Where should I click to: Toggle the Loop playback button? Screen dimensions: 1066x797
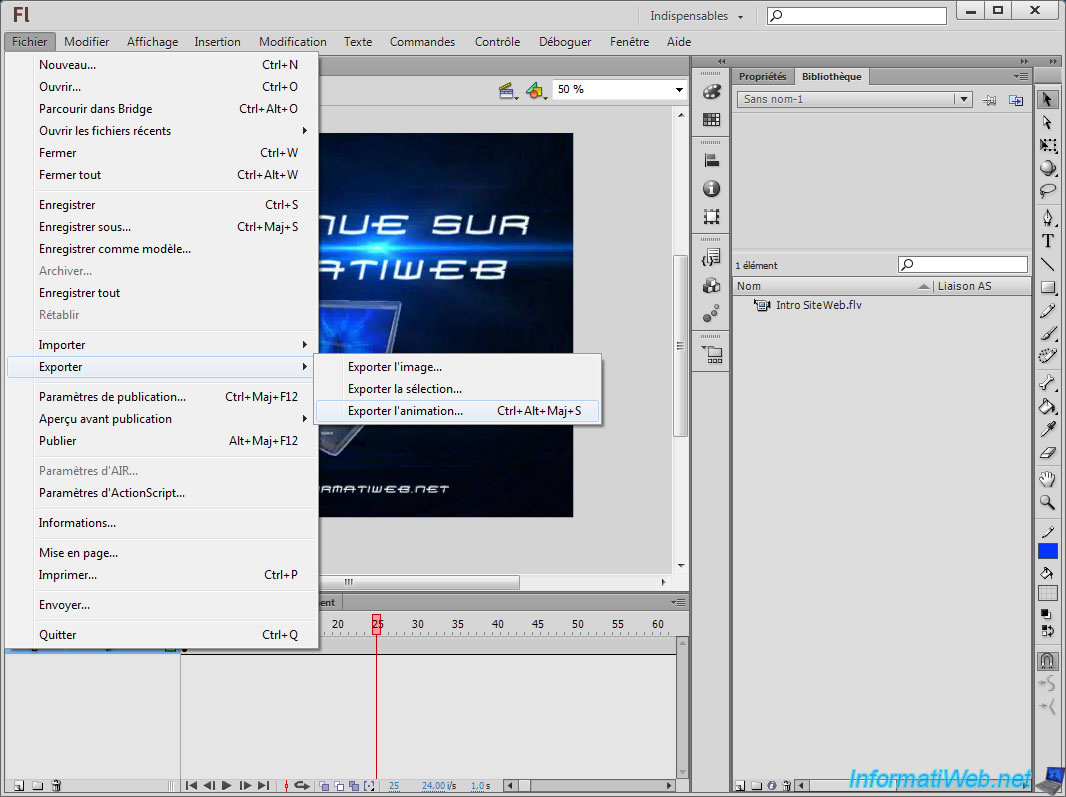coord(301,785)
